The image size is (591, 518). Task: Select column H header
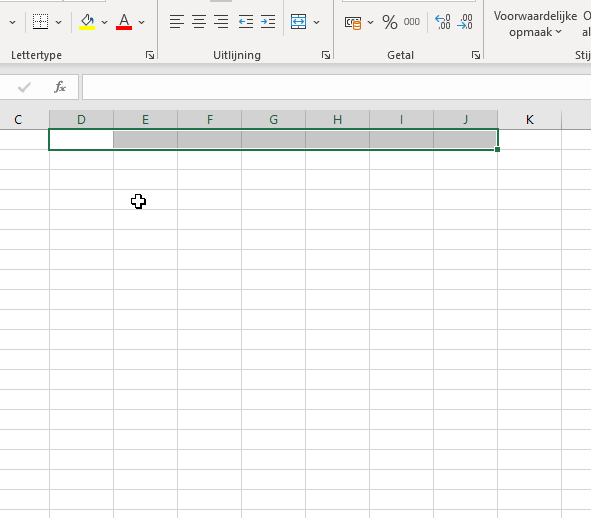338,120
